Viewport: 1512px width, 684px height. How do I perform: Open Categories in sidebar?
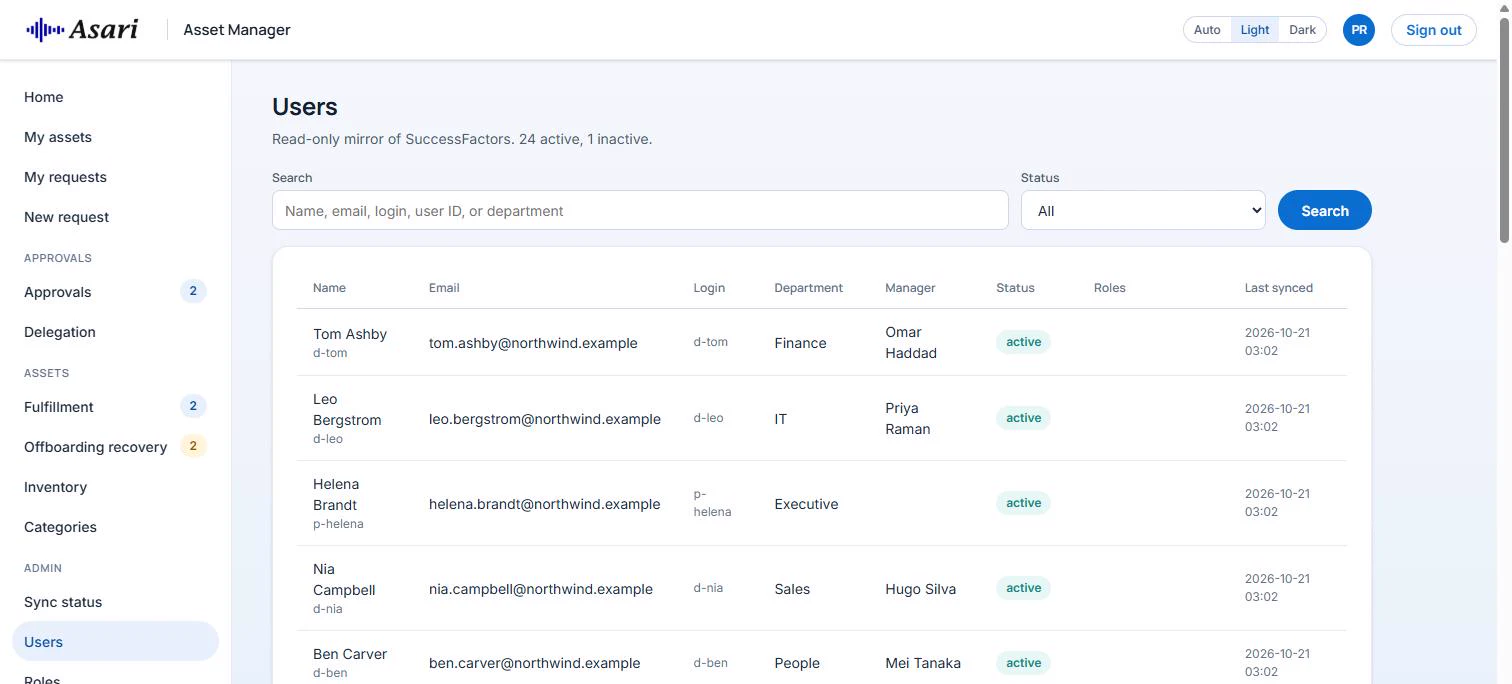click(x=115, y=527)
